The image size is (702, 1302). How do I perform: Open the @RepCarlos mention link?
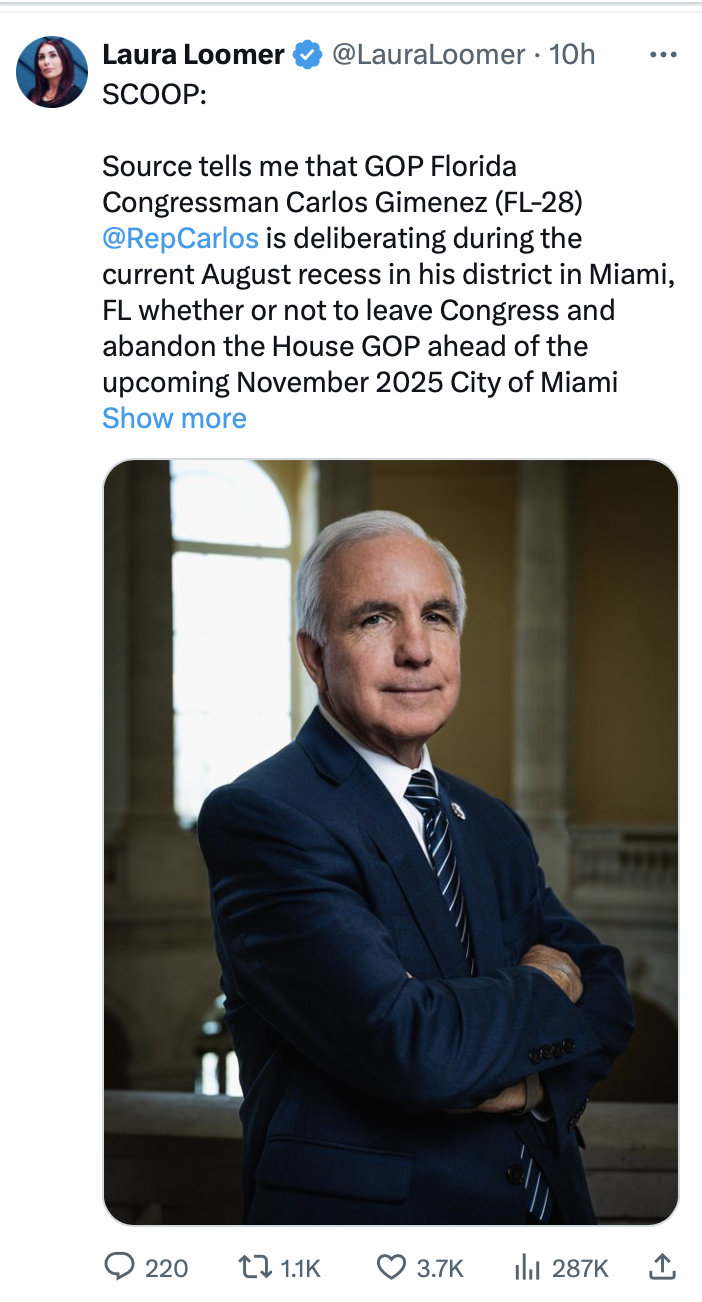180,238
